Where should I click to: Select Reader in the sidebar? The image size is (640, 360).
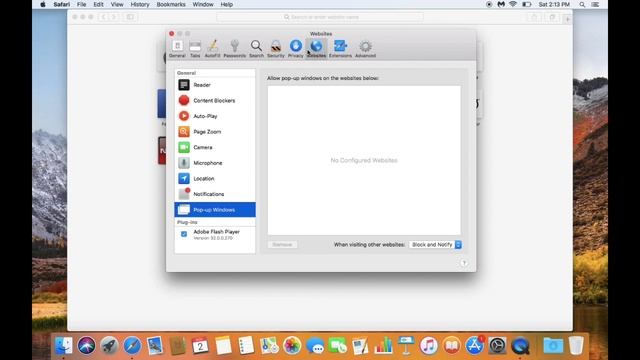point(215,85)
